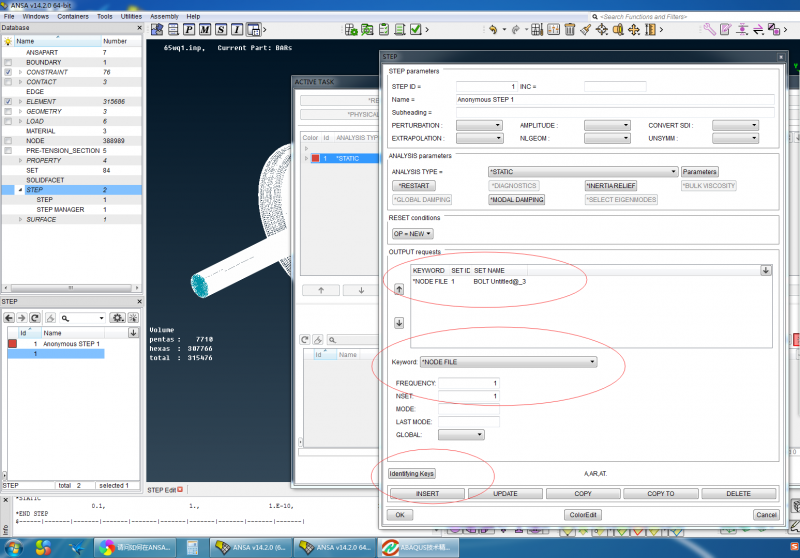Screen dimensions: 800x558
Task: Enable the BOUNDARY checkbox
Action: (x=8, y=63)
